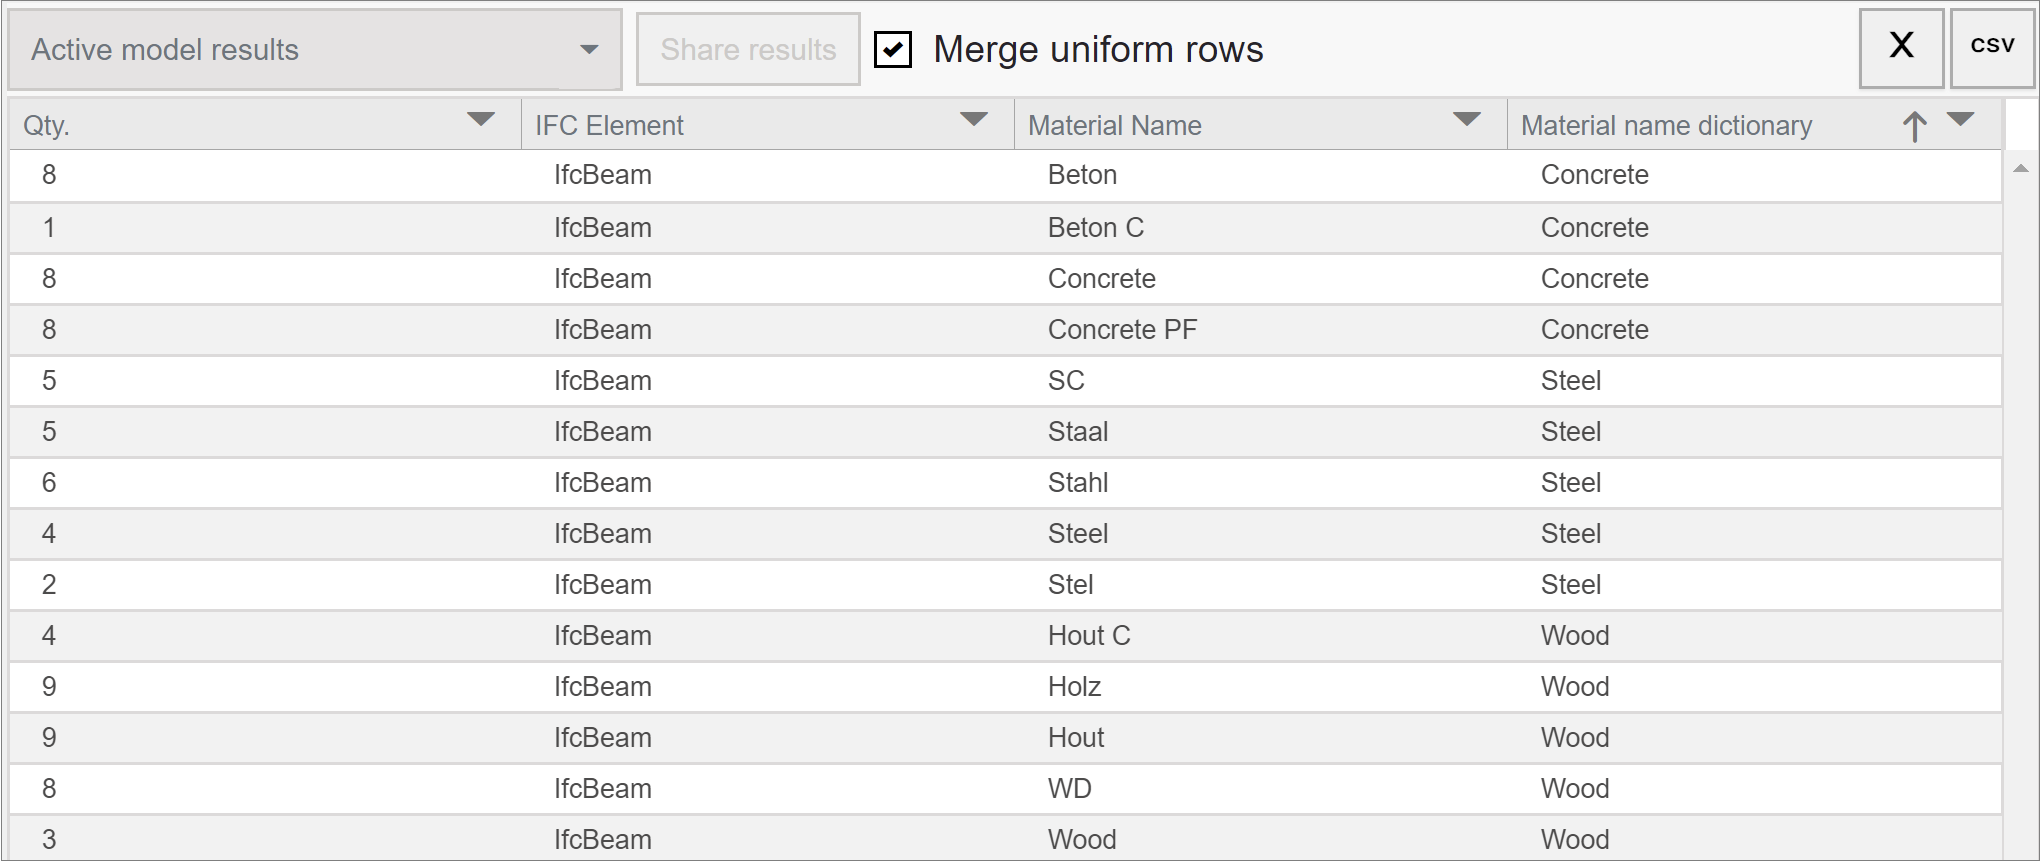The height and width of the screenshot is (862, 2040).
Task: Click the scrollbar up arrow
Action: coord(2020,169)
